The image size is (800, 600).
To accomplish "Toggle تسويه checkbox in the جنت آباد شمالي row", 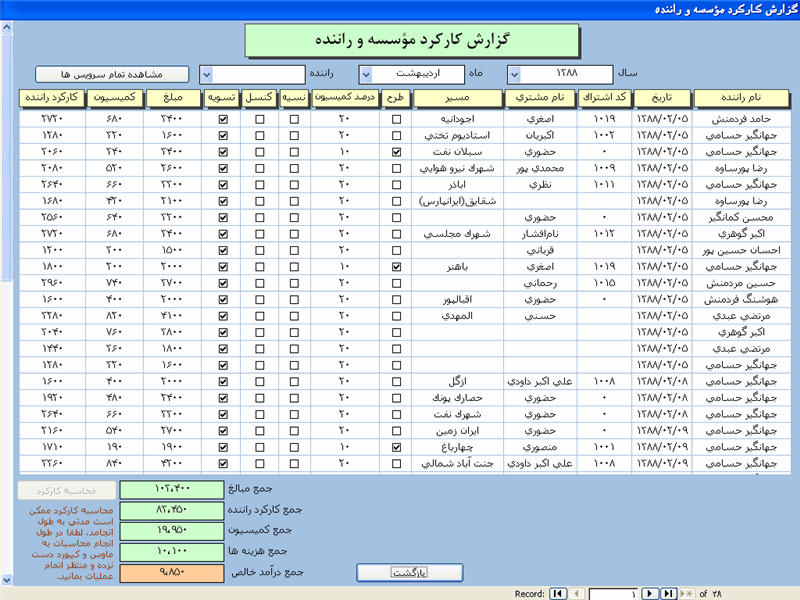I will [223, 464].
